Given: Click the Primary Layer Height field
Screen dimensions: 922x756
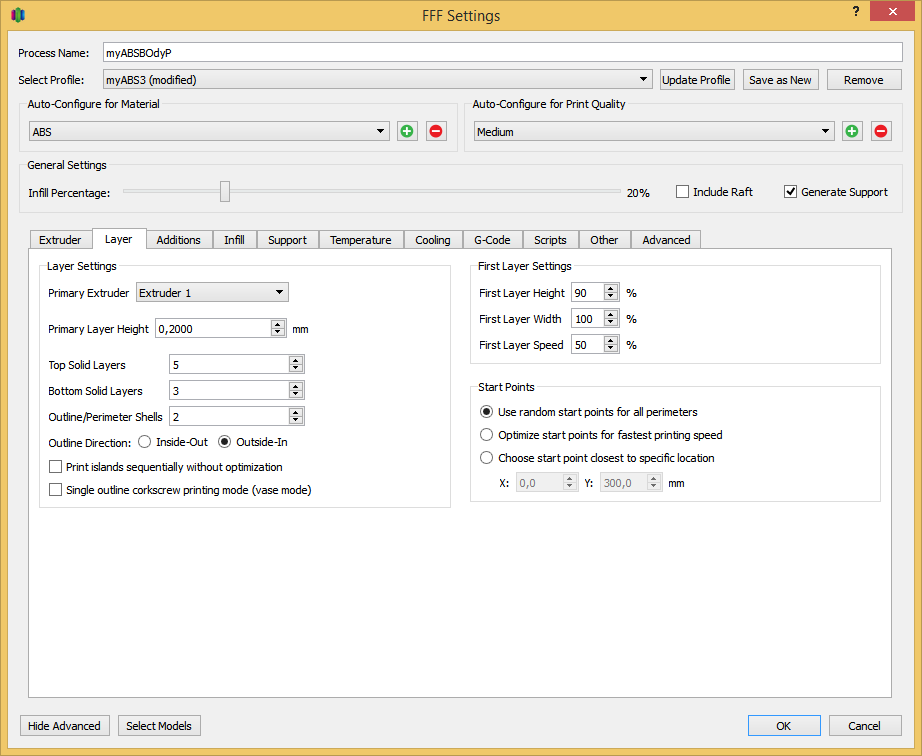Looking at the screenshot, I should point(213,329).
